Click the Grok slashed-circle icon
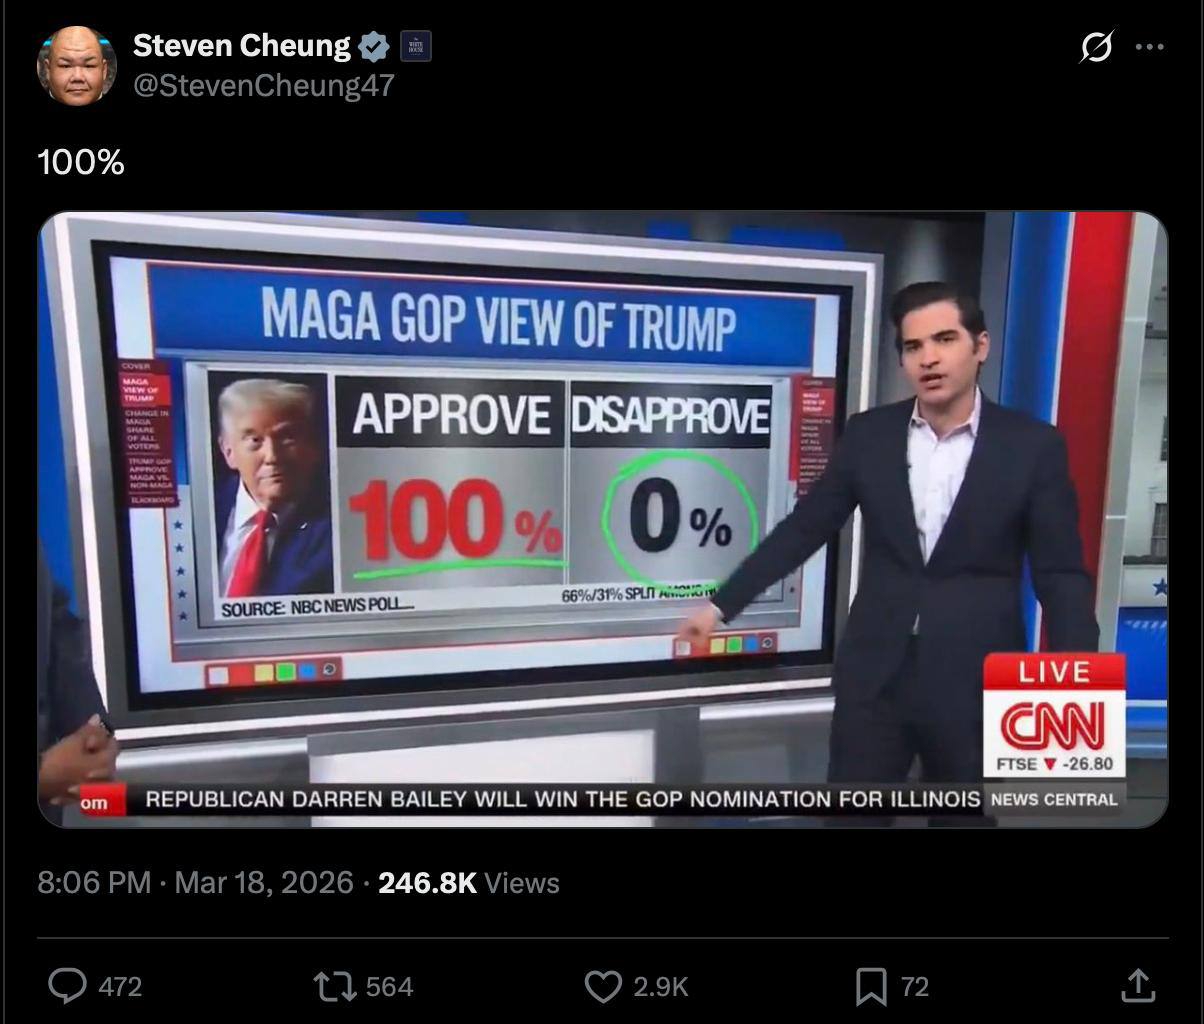 pos(1097,47)
